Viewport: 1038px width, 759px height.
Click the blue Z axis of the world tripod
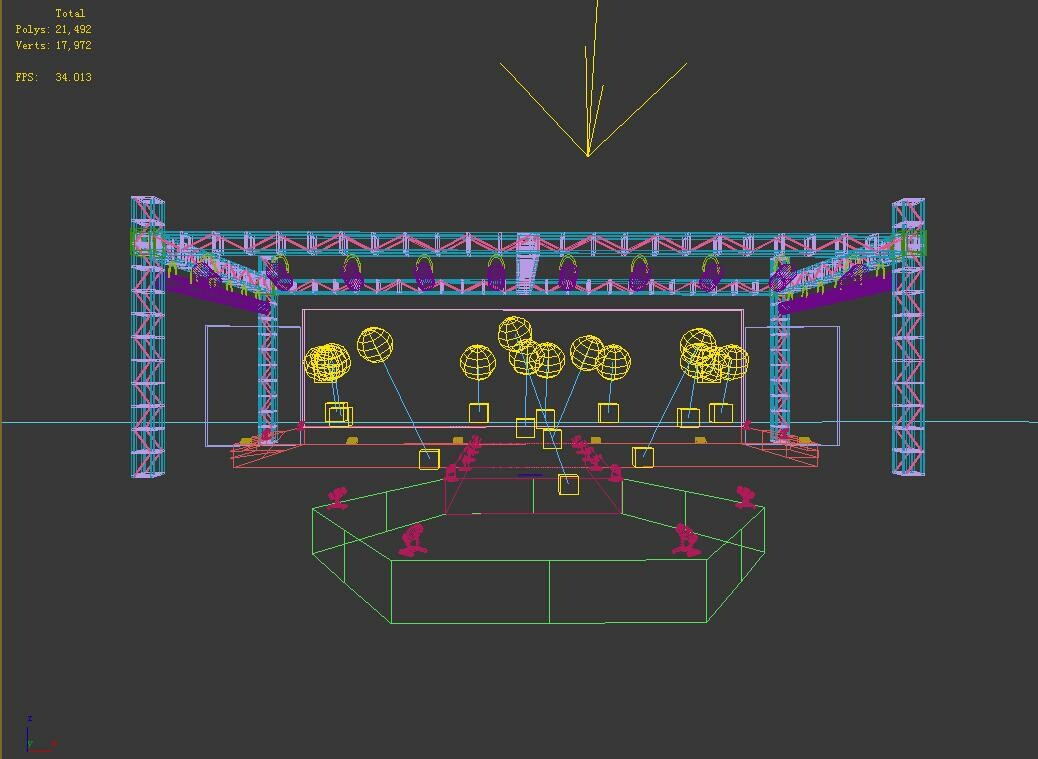click(27, 740)
